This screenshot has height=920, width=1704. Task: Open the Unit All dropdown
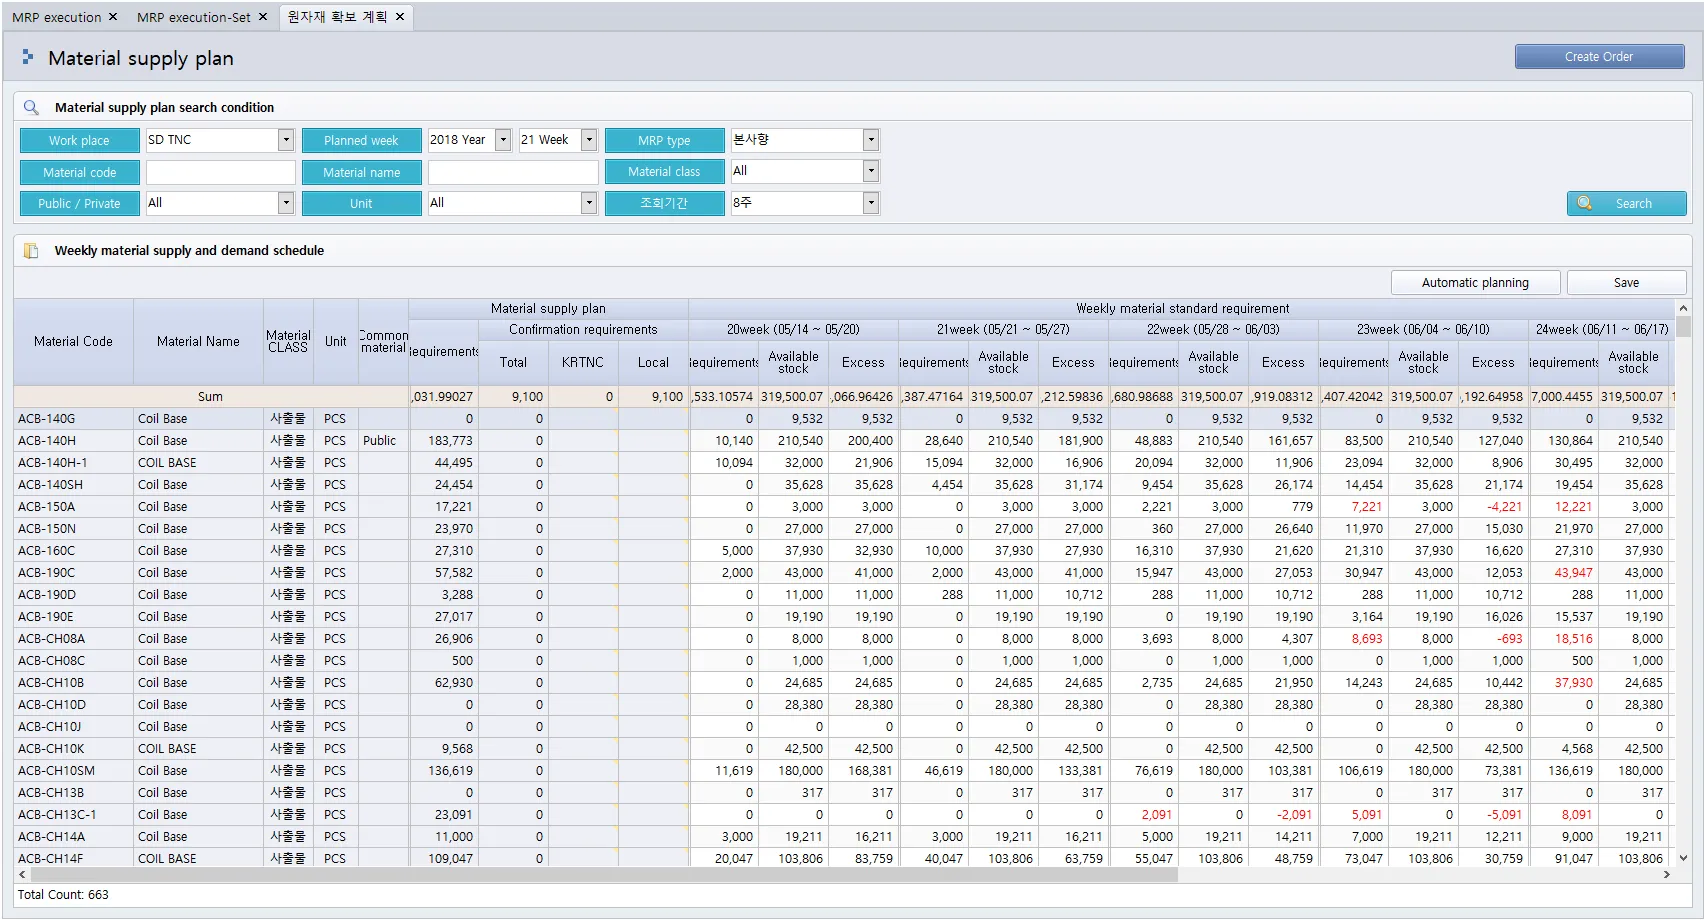[589, 203]
